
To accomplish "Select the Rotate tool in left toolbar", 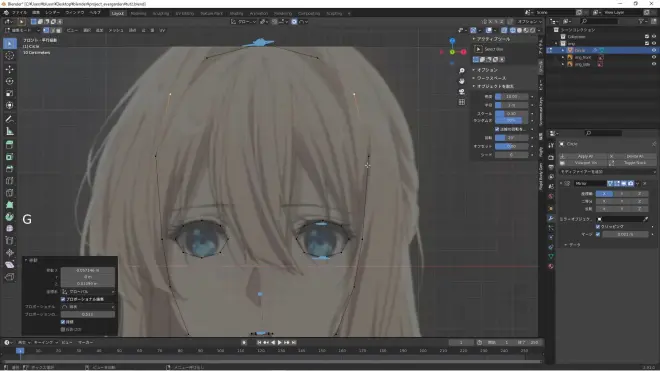I will 10,81.
